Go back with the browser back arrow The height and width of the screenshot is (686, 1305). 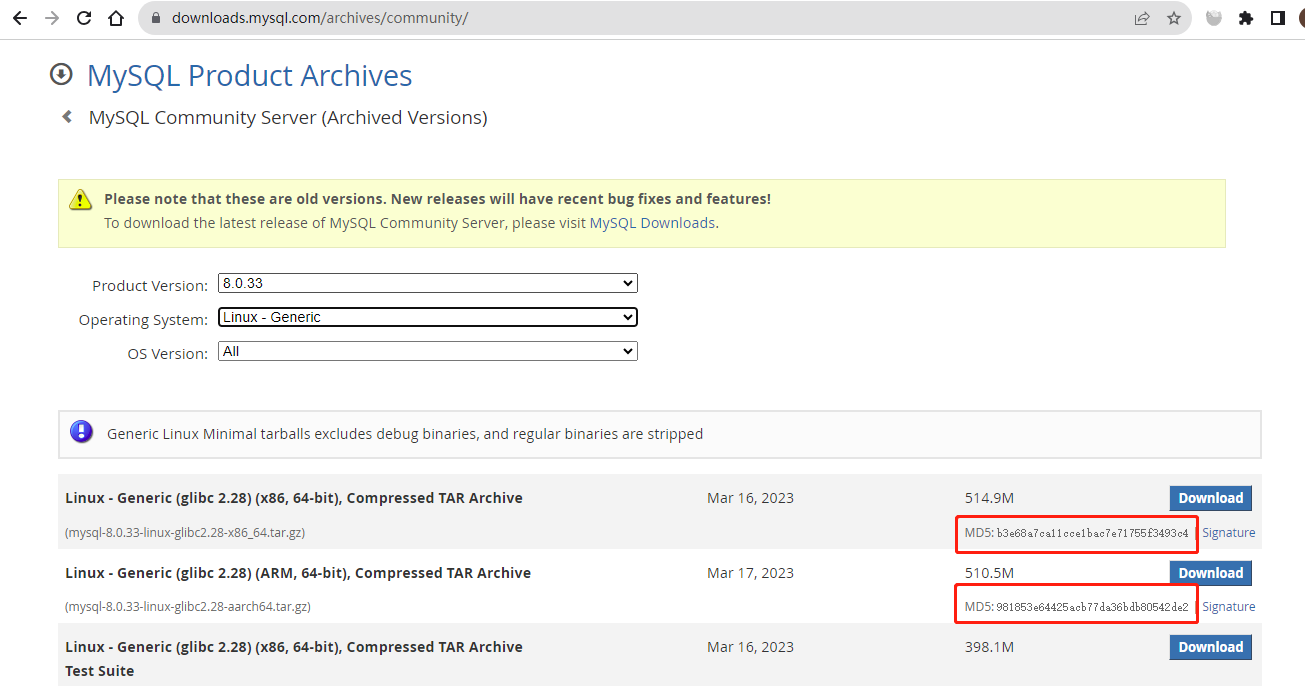coord(20,18)
